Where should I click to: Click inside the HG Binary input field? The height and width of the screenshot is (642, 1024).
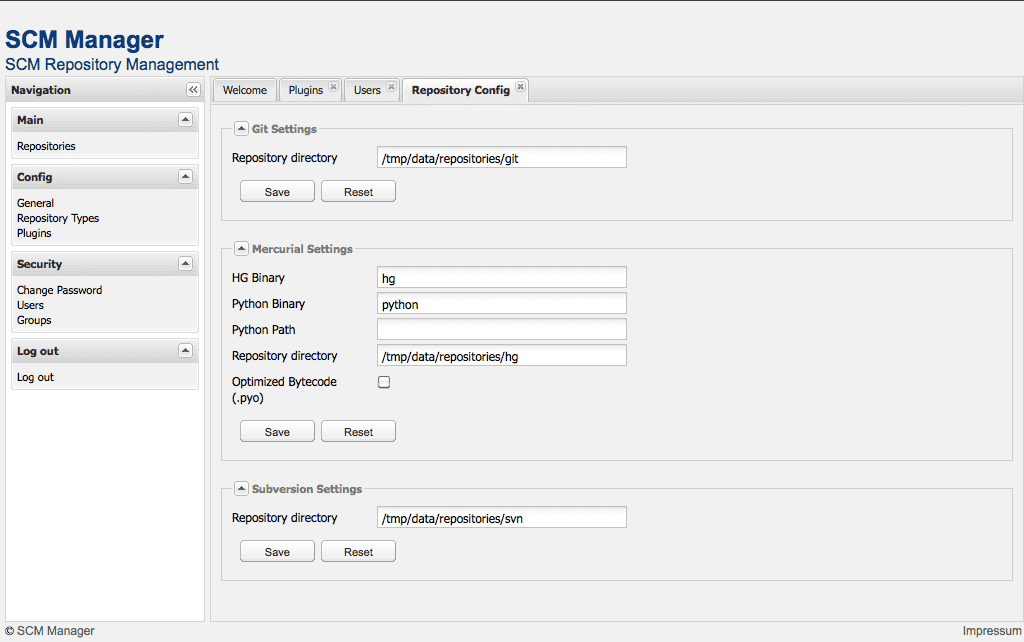500,277
